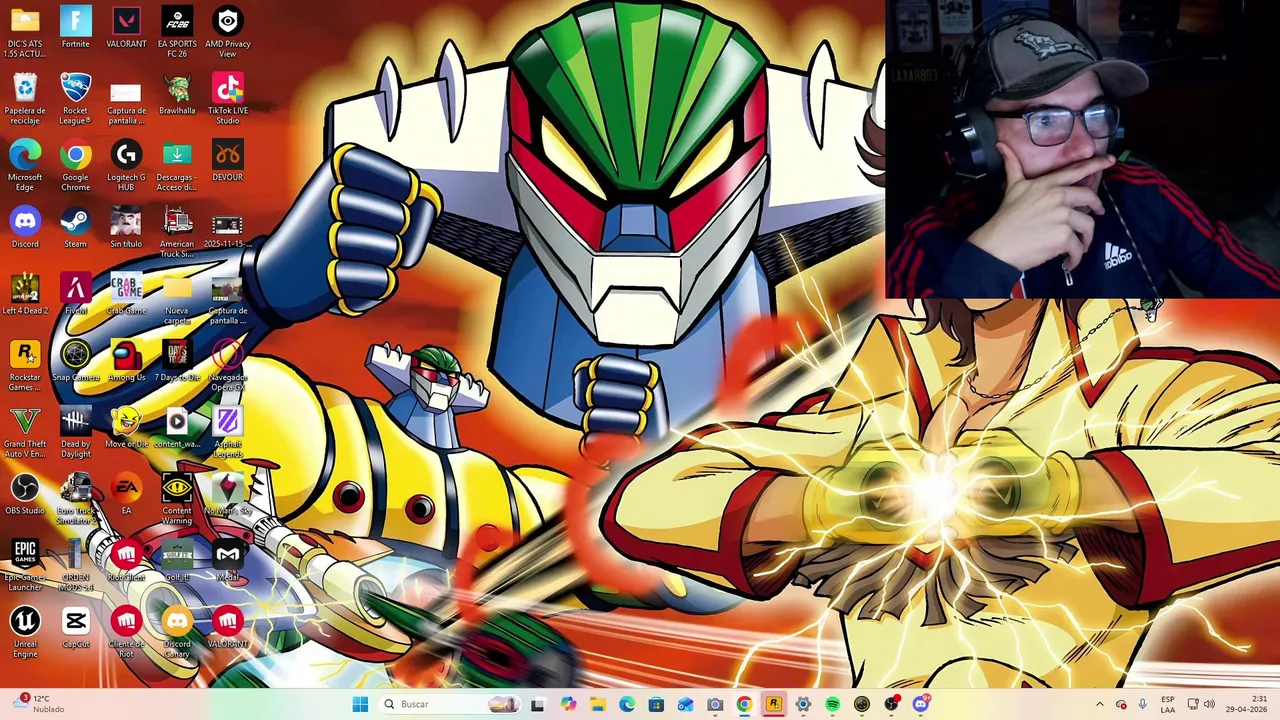The width and height of the screenshot is (1280, 720).
Task: Open File Explorer from taskbar
Action: pos(597,704)
